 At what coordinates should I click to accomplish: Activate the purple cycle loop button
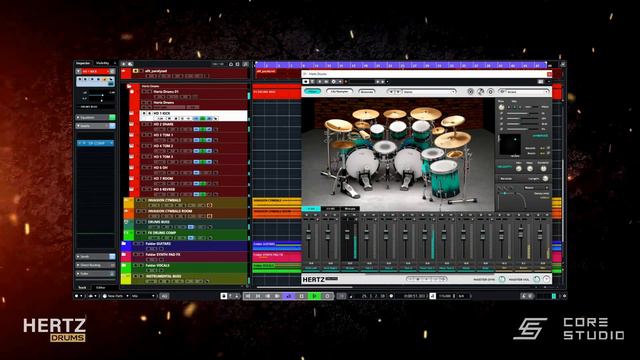click(x=289, y=296)
